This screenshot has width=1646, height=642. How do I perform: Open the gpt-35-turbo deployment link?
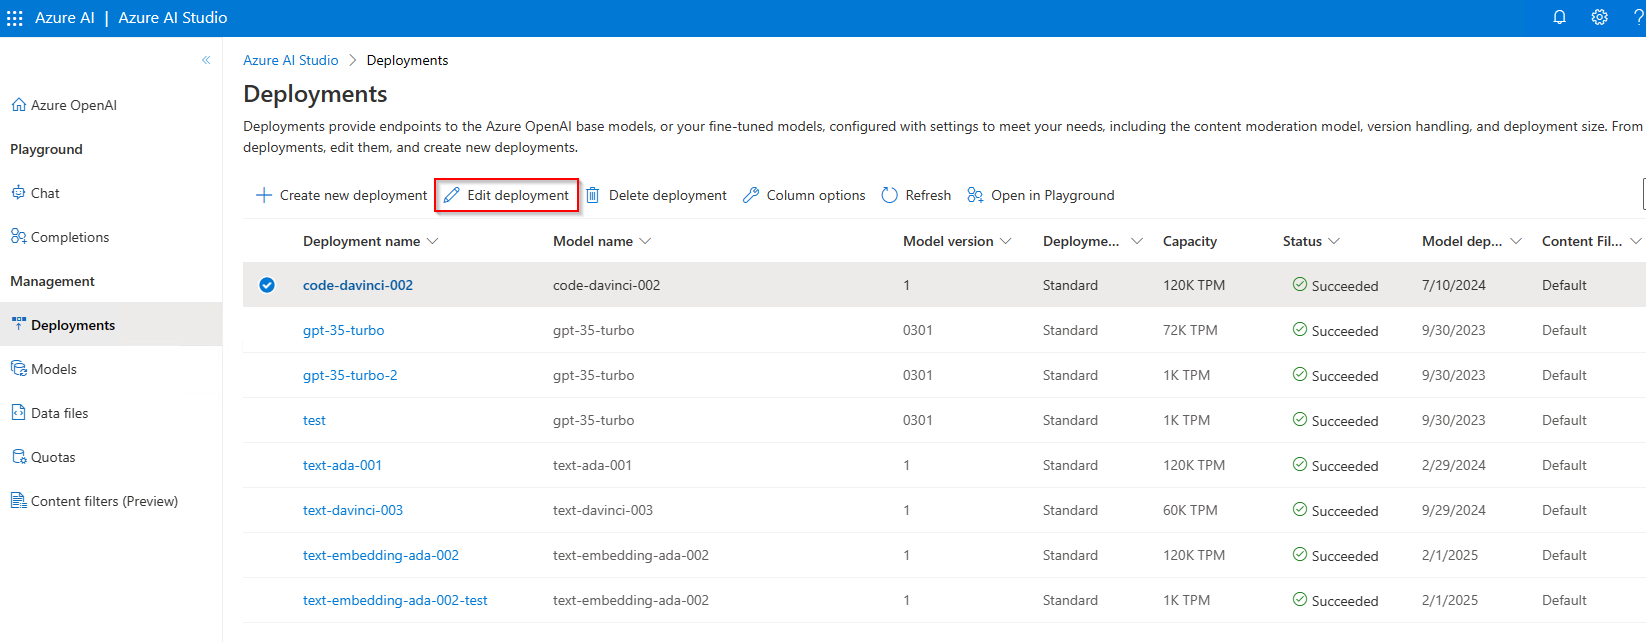[x=343, y=330]
